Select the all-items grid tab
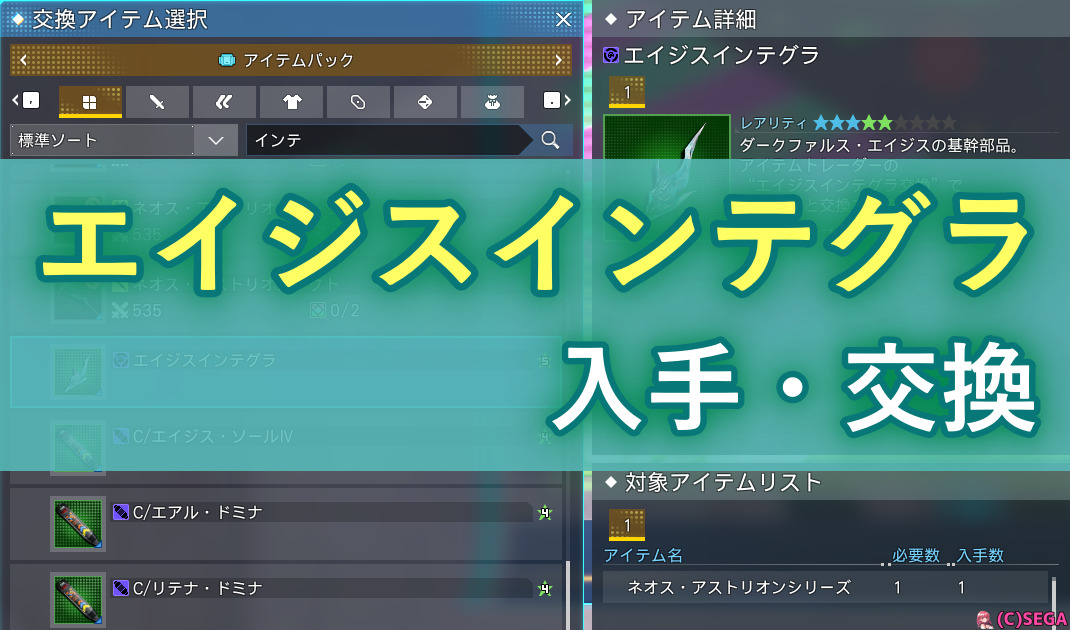The height and width of the screenshot is (630, 1070). click(x=90, y=102)
